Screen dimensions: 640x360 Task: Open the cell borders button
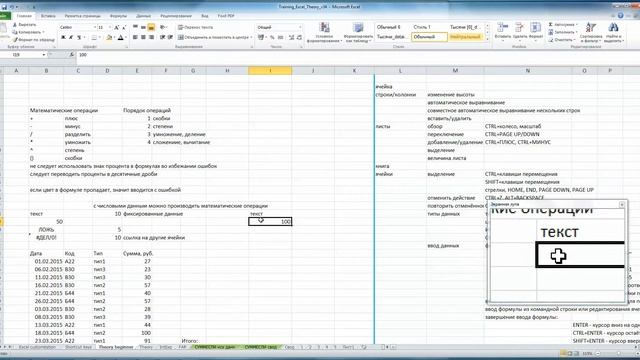point(94,38)
